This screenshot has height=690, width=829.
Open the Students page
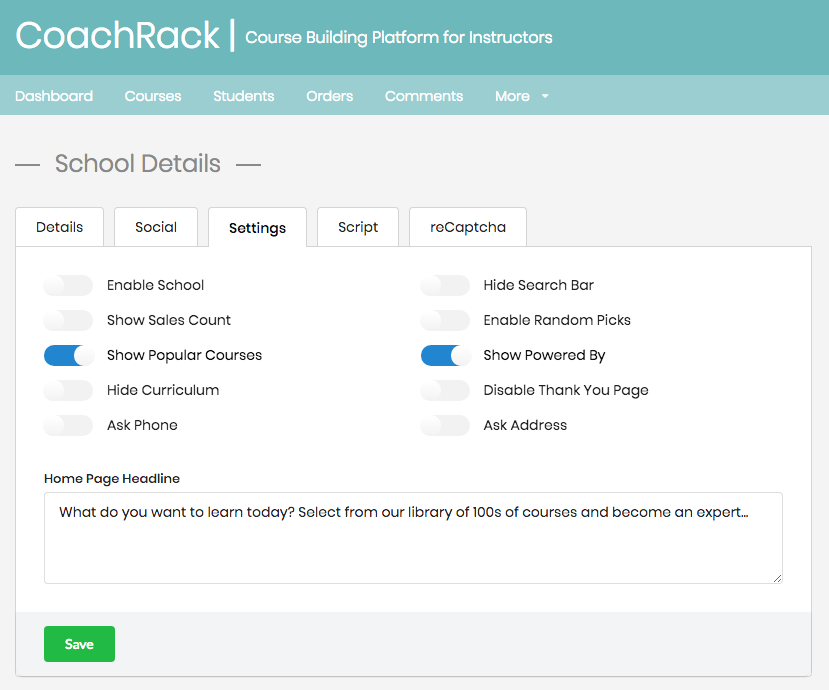[243, 96]
